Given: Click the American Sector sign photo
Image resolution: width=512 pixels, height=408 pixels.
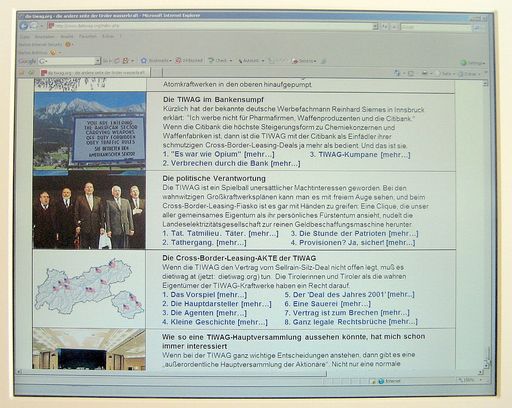Looking at the screenshot, I should pyautogui.click(x=89, y=131).
